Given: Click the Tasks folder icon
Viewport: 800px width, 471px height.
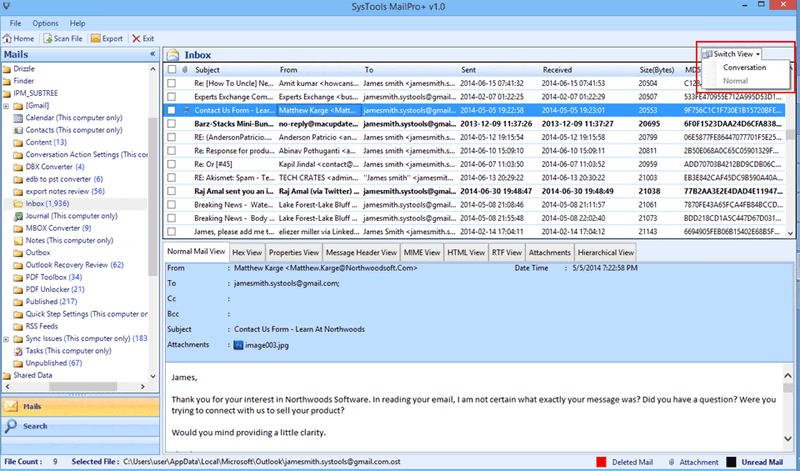Looking at the screenshot, I should [x=18, y=351].
